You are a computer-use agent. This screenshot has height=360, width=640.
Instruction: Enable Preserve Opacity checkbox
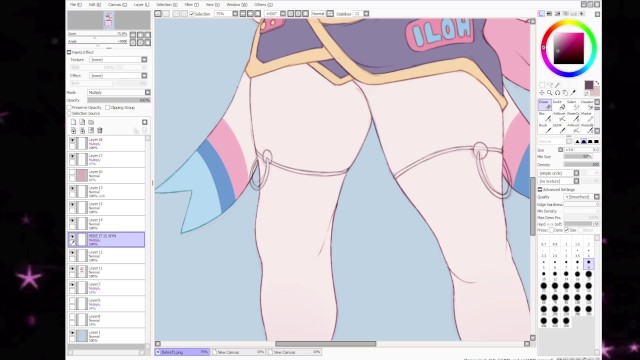(69, 107)
